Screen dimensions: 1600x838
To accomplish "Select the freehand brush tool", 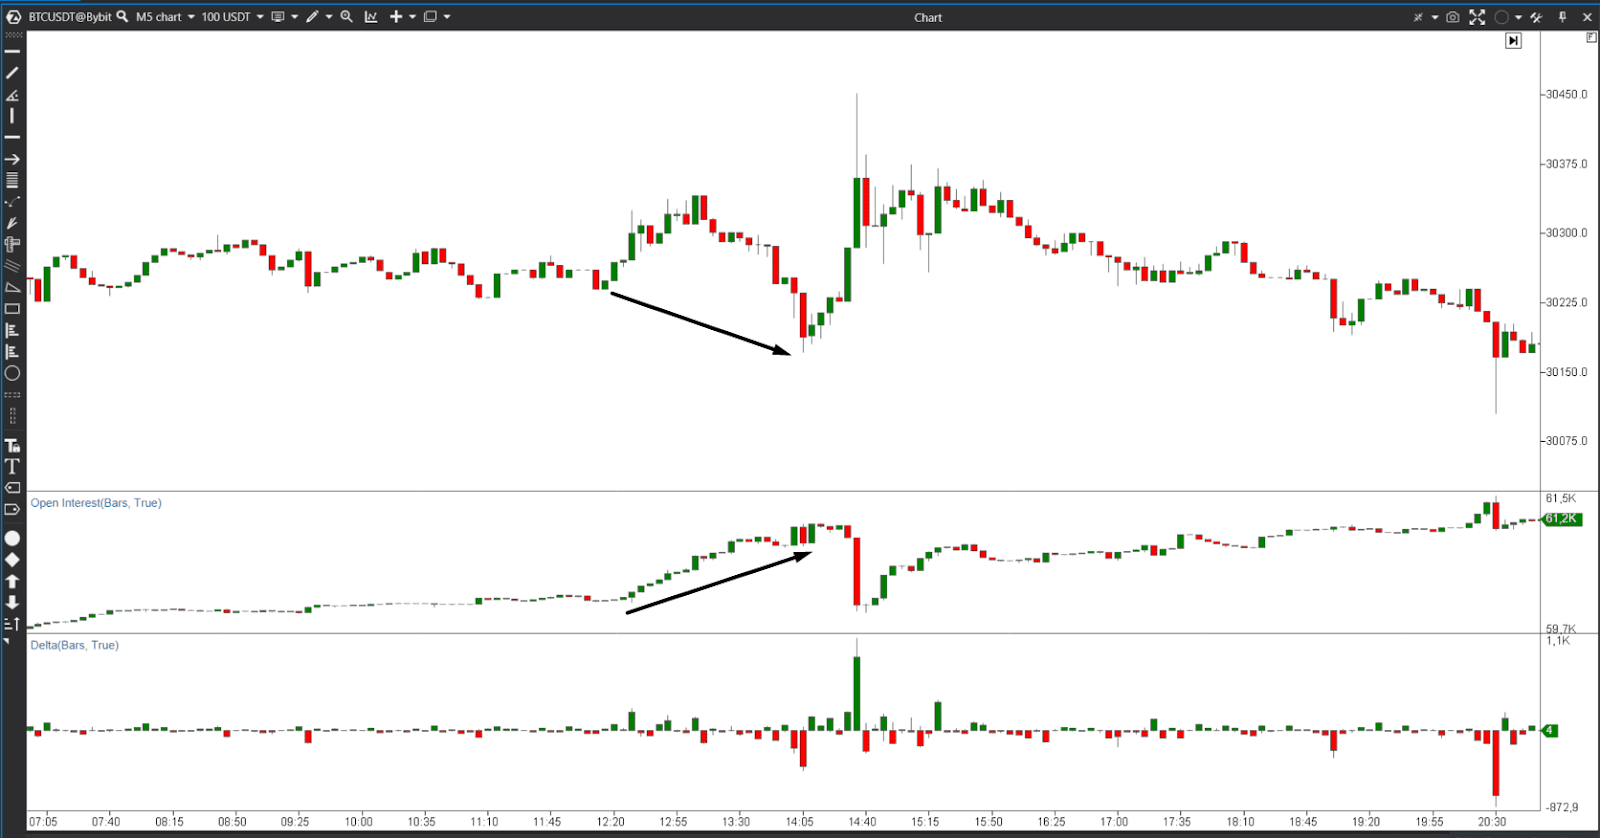I will 12,223.
